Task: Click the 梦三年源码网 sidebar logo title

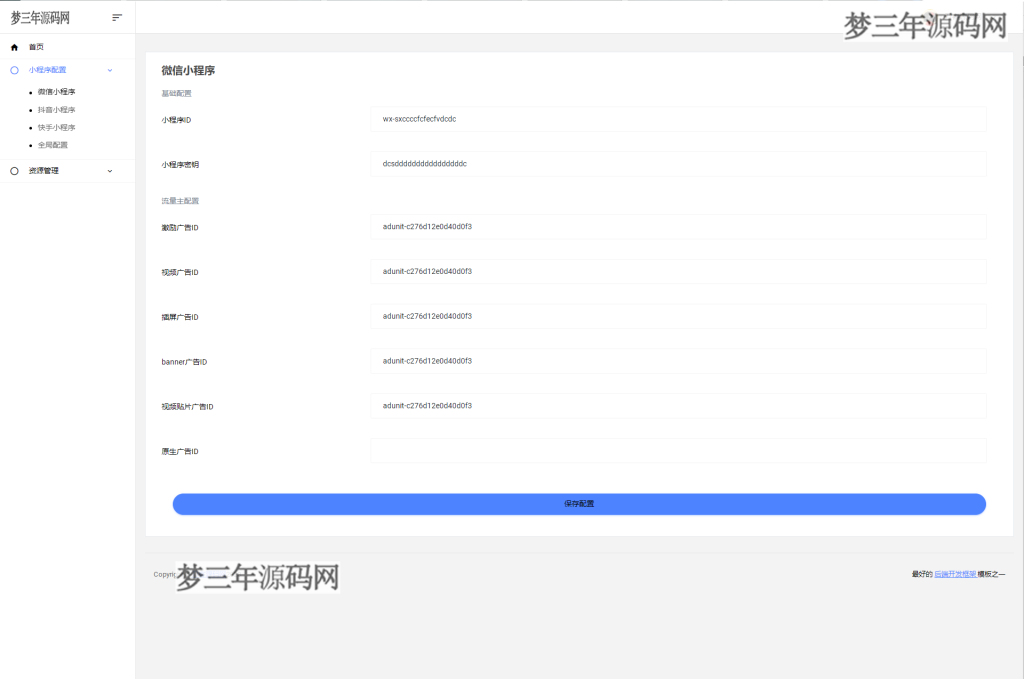Action: point(40,17)
